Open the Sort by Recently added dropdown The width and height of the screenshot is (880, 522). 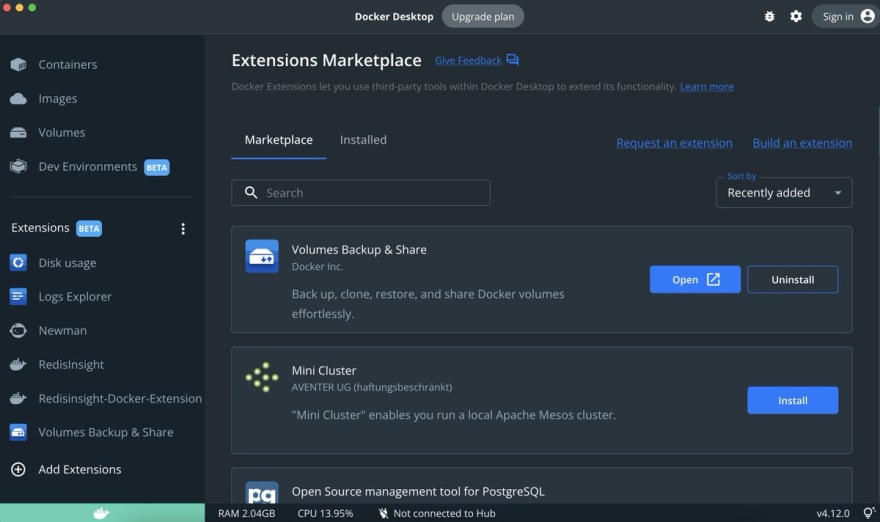784,193
